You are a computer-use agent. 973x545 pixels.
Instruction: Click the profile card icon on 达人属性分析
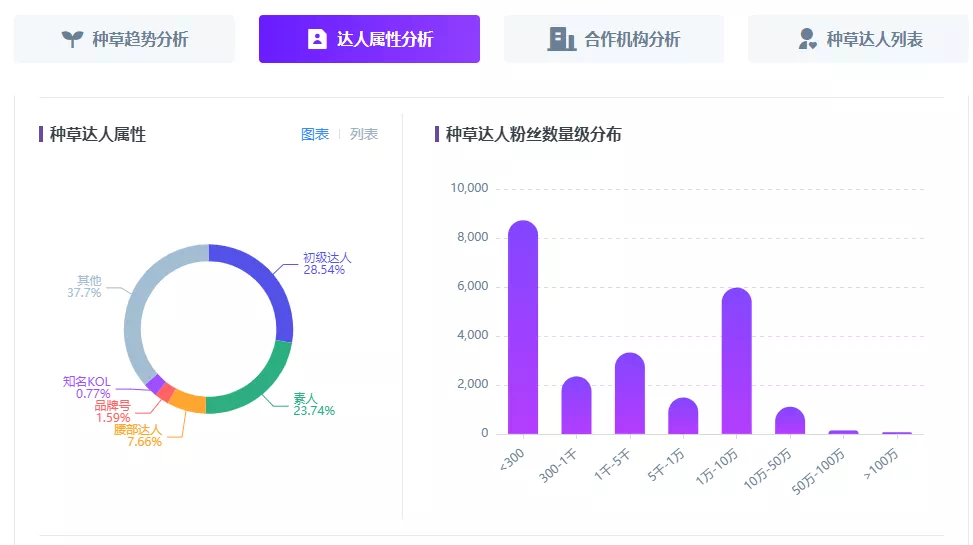click(x=317, y=39)
